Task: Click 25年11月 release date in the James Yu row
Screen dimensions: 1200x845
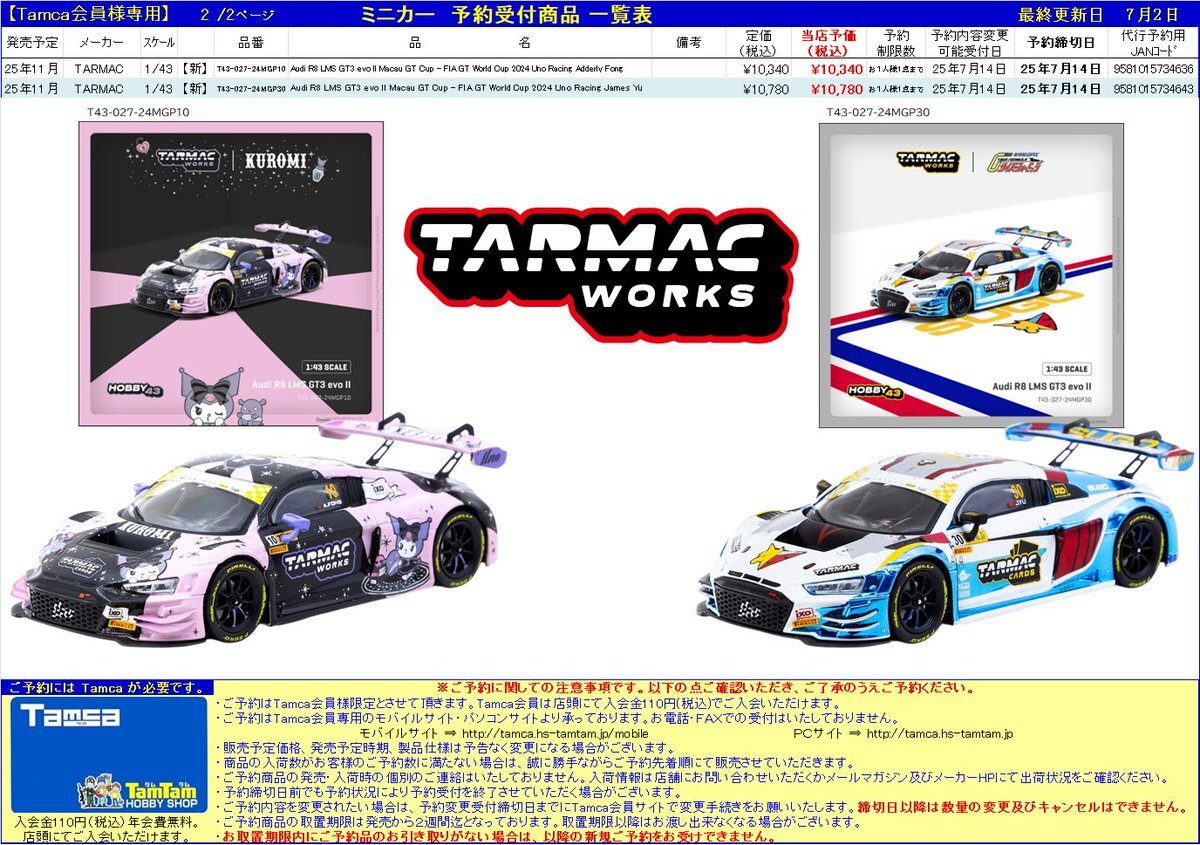Action: (x=32, y=89)
